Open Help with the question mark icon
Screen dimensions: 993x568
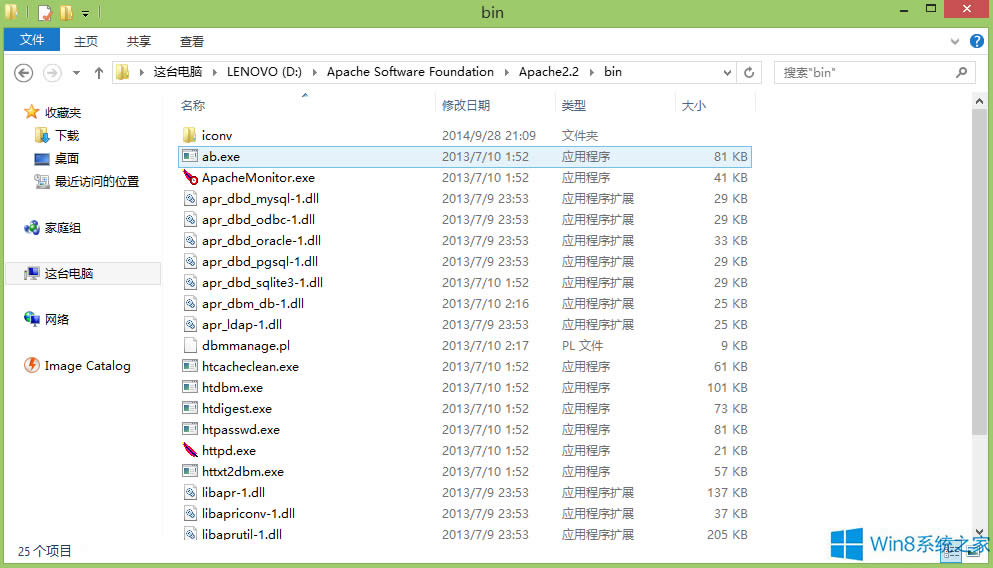(977, 41)
